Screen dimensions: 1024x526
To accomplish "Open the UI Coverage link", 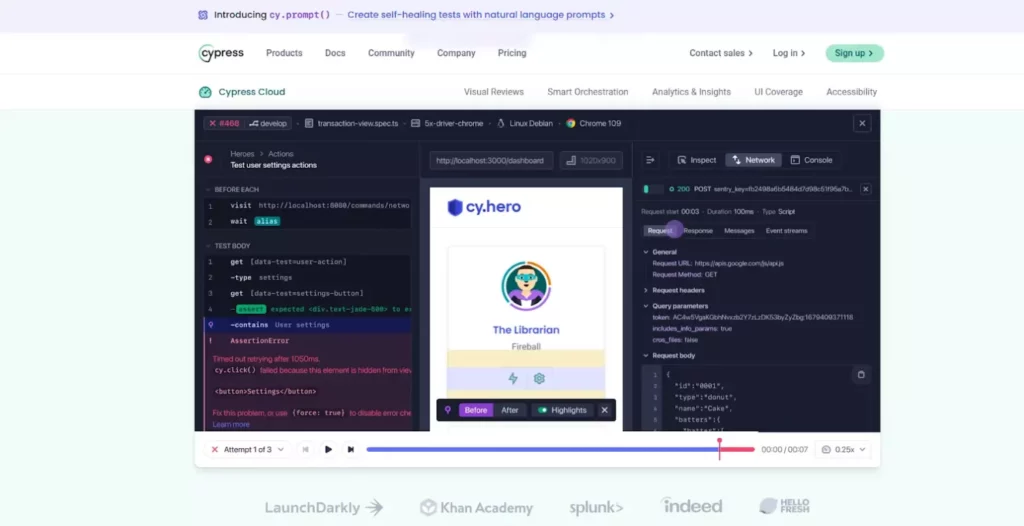I will tap(778, 92).
